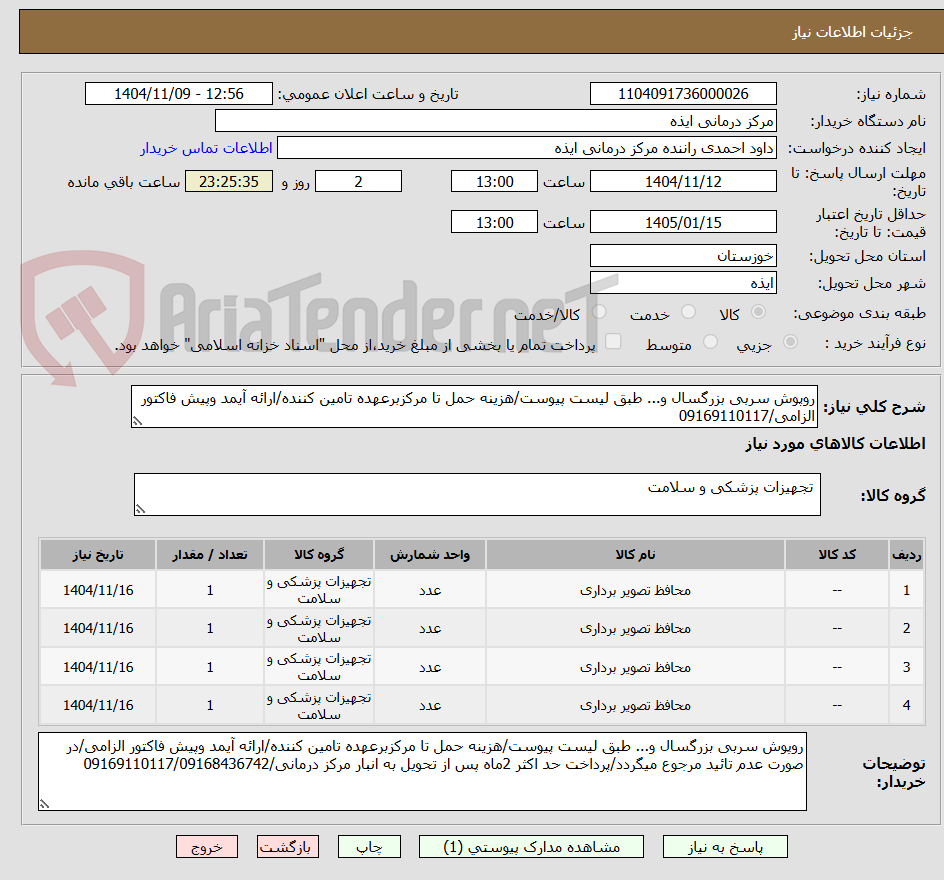Viewport: 944px width, 880px height.
Task: Open اطلاعات تماس خریدار link
Action: [x=206, y=148]
